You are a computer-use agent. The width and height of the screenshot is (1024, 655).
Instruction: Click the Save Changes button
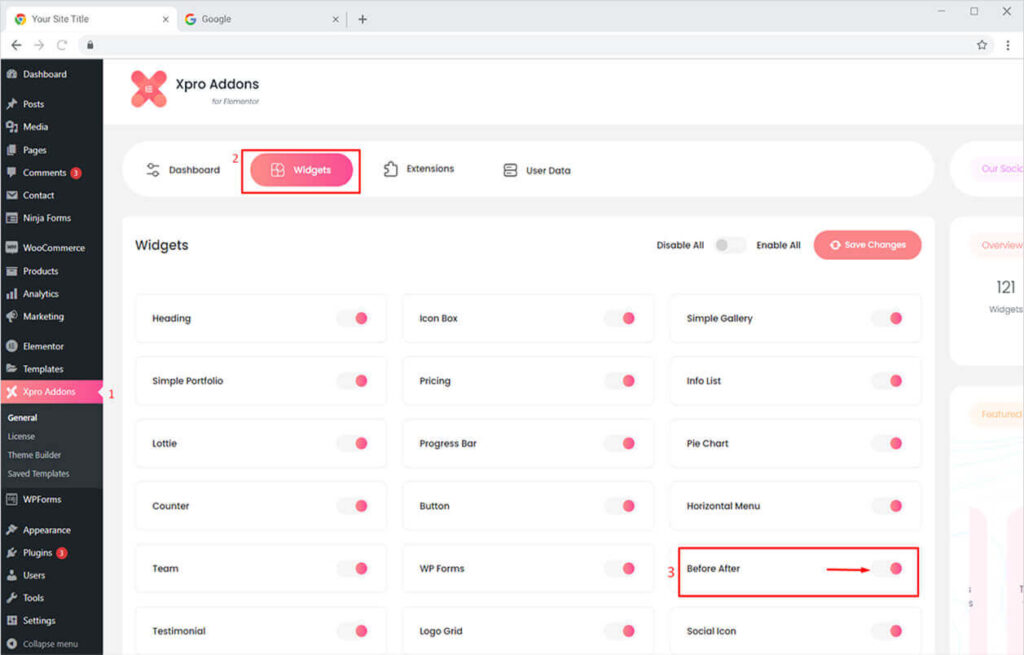pos(867,245)
